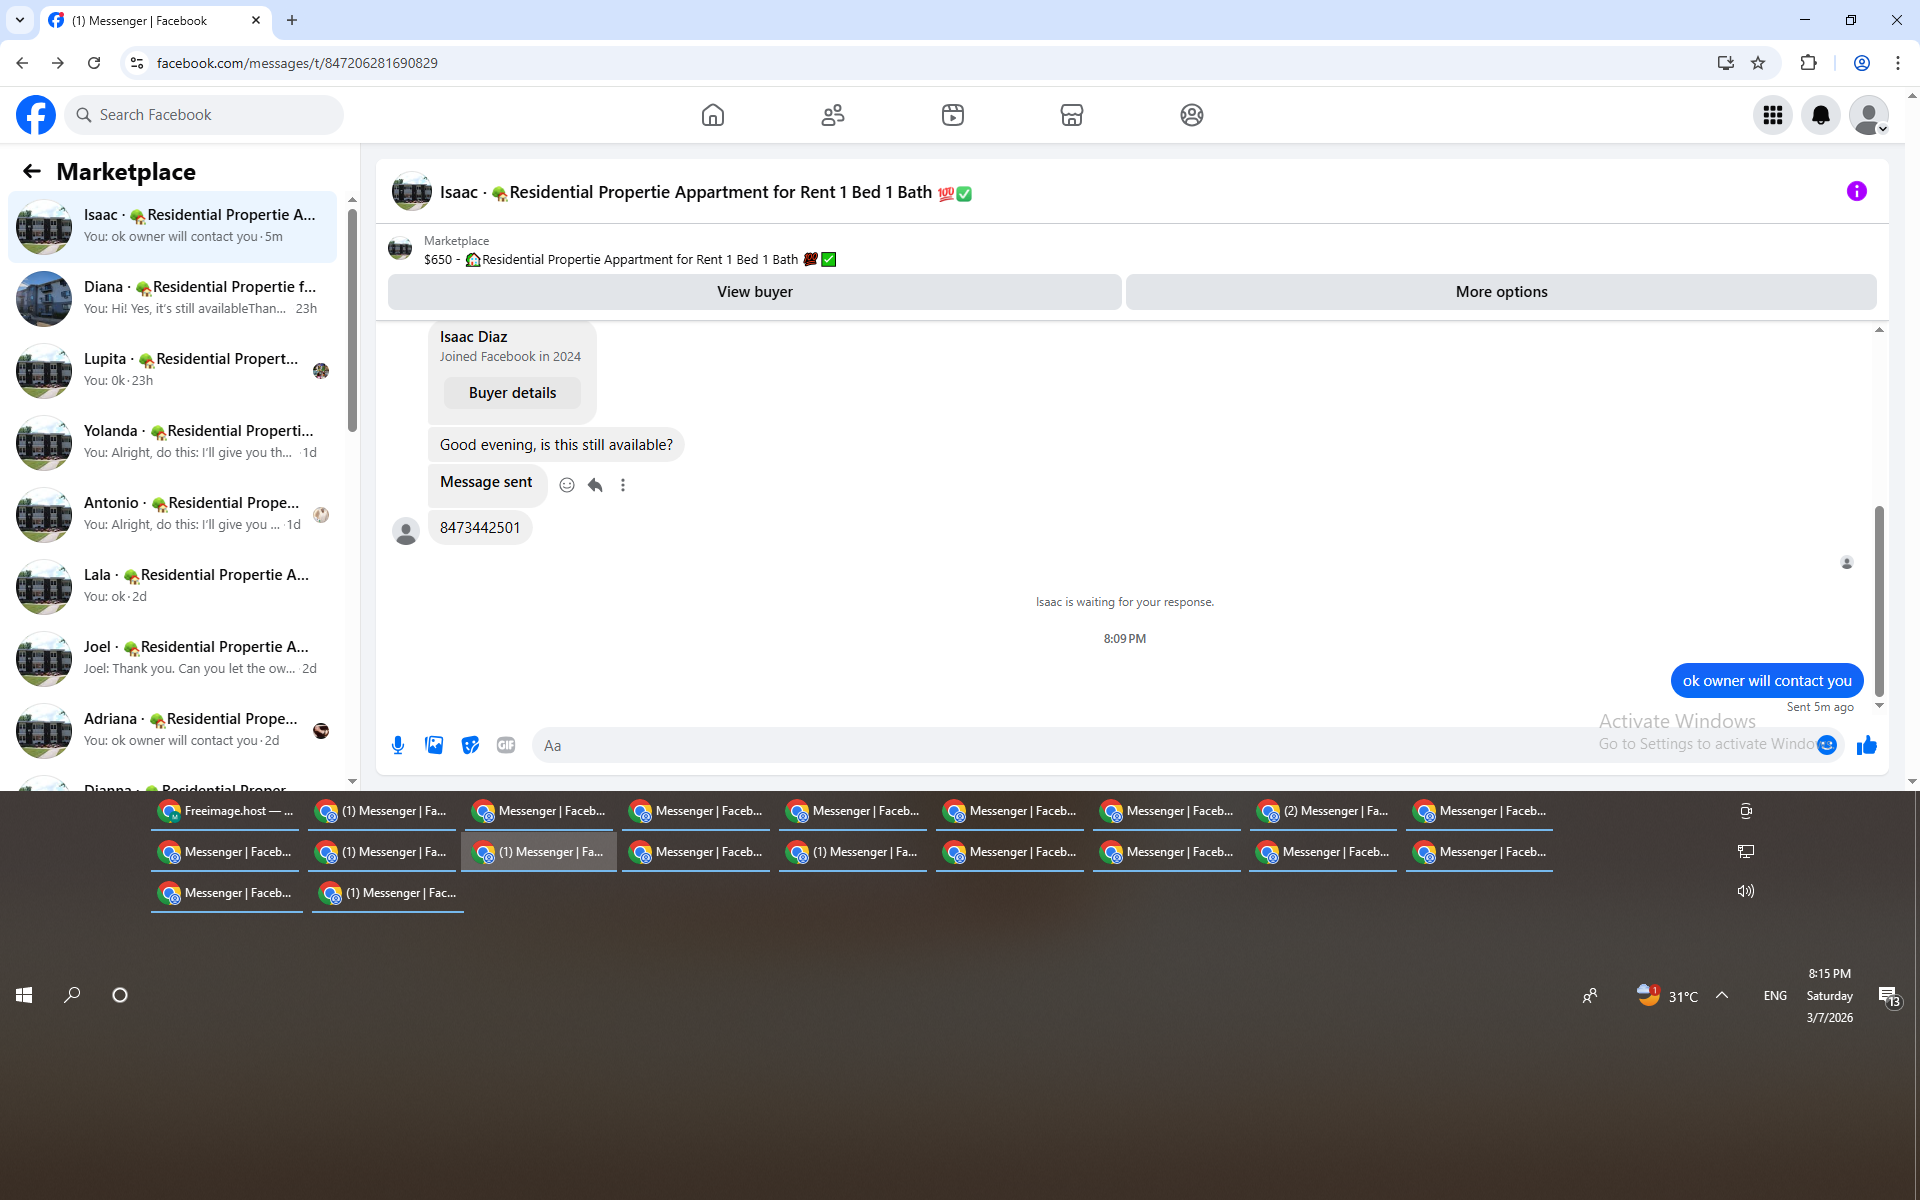Screen dimensions: 1920x1200
Task: Open the Chrome three-dot menu
Action: pyautogui.click(x=1898, y=63)
